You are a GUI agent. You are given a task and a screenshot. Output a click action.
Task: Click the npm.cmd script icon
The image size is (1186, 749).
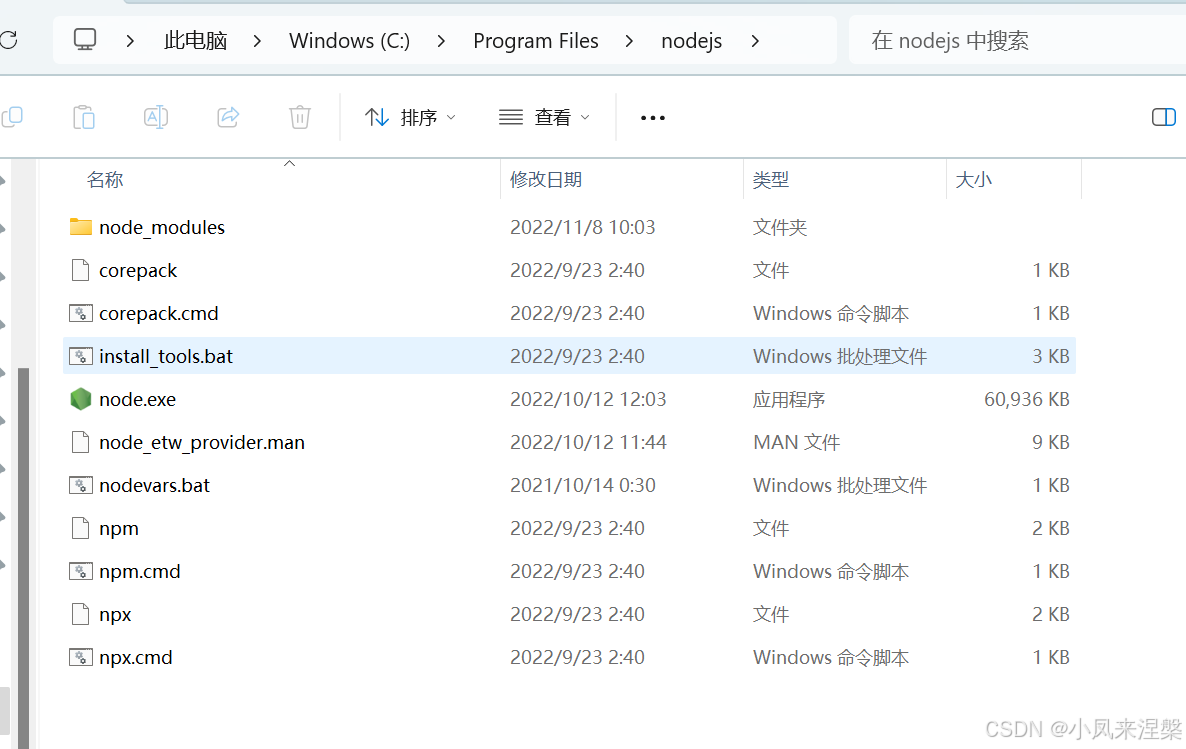pyautogui.click(x=81, y=571)
